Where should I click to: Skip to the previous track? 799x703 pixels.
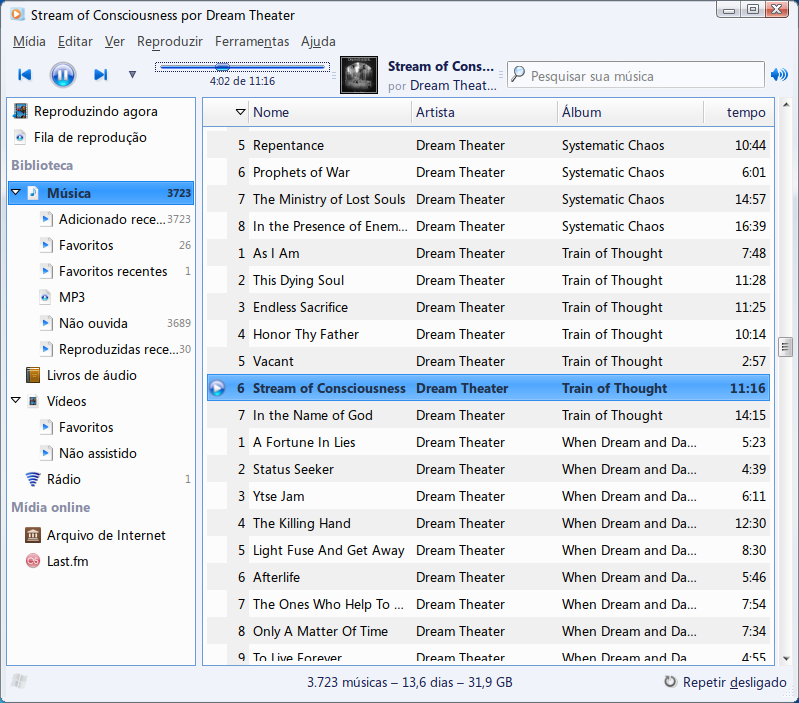24,75
